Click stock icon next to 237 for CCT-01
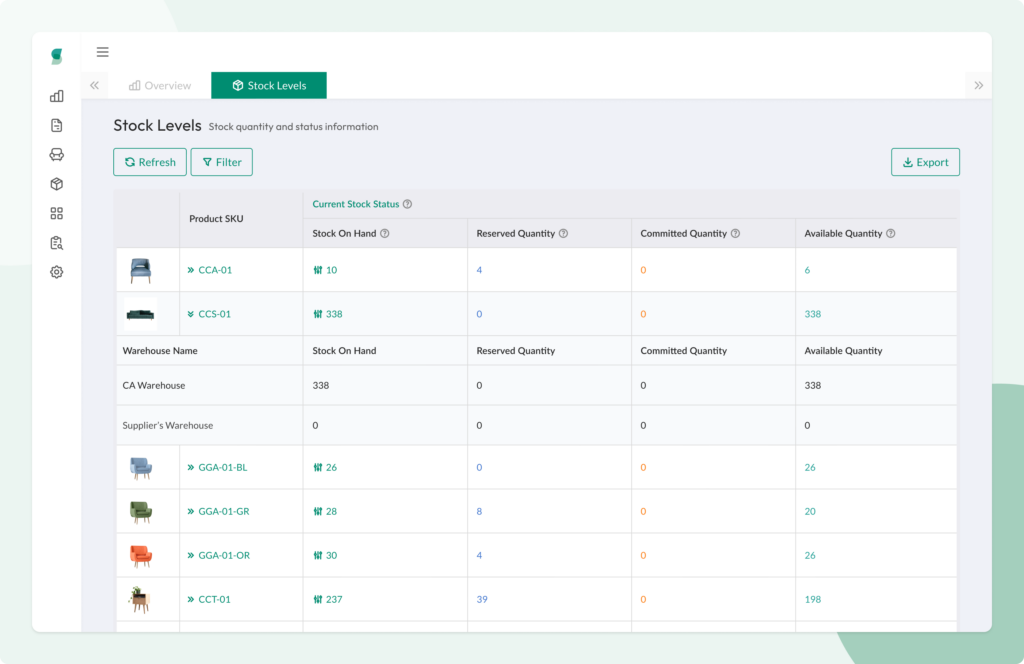The image size is (1024, 664). tap(318, 599)
